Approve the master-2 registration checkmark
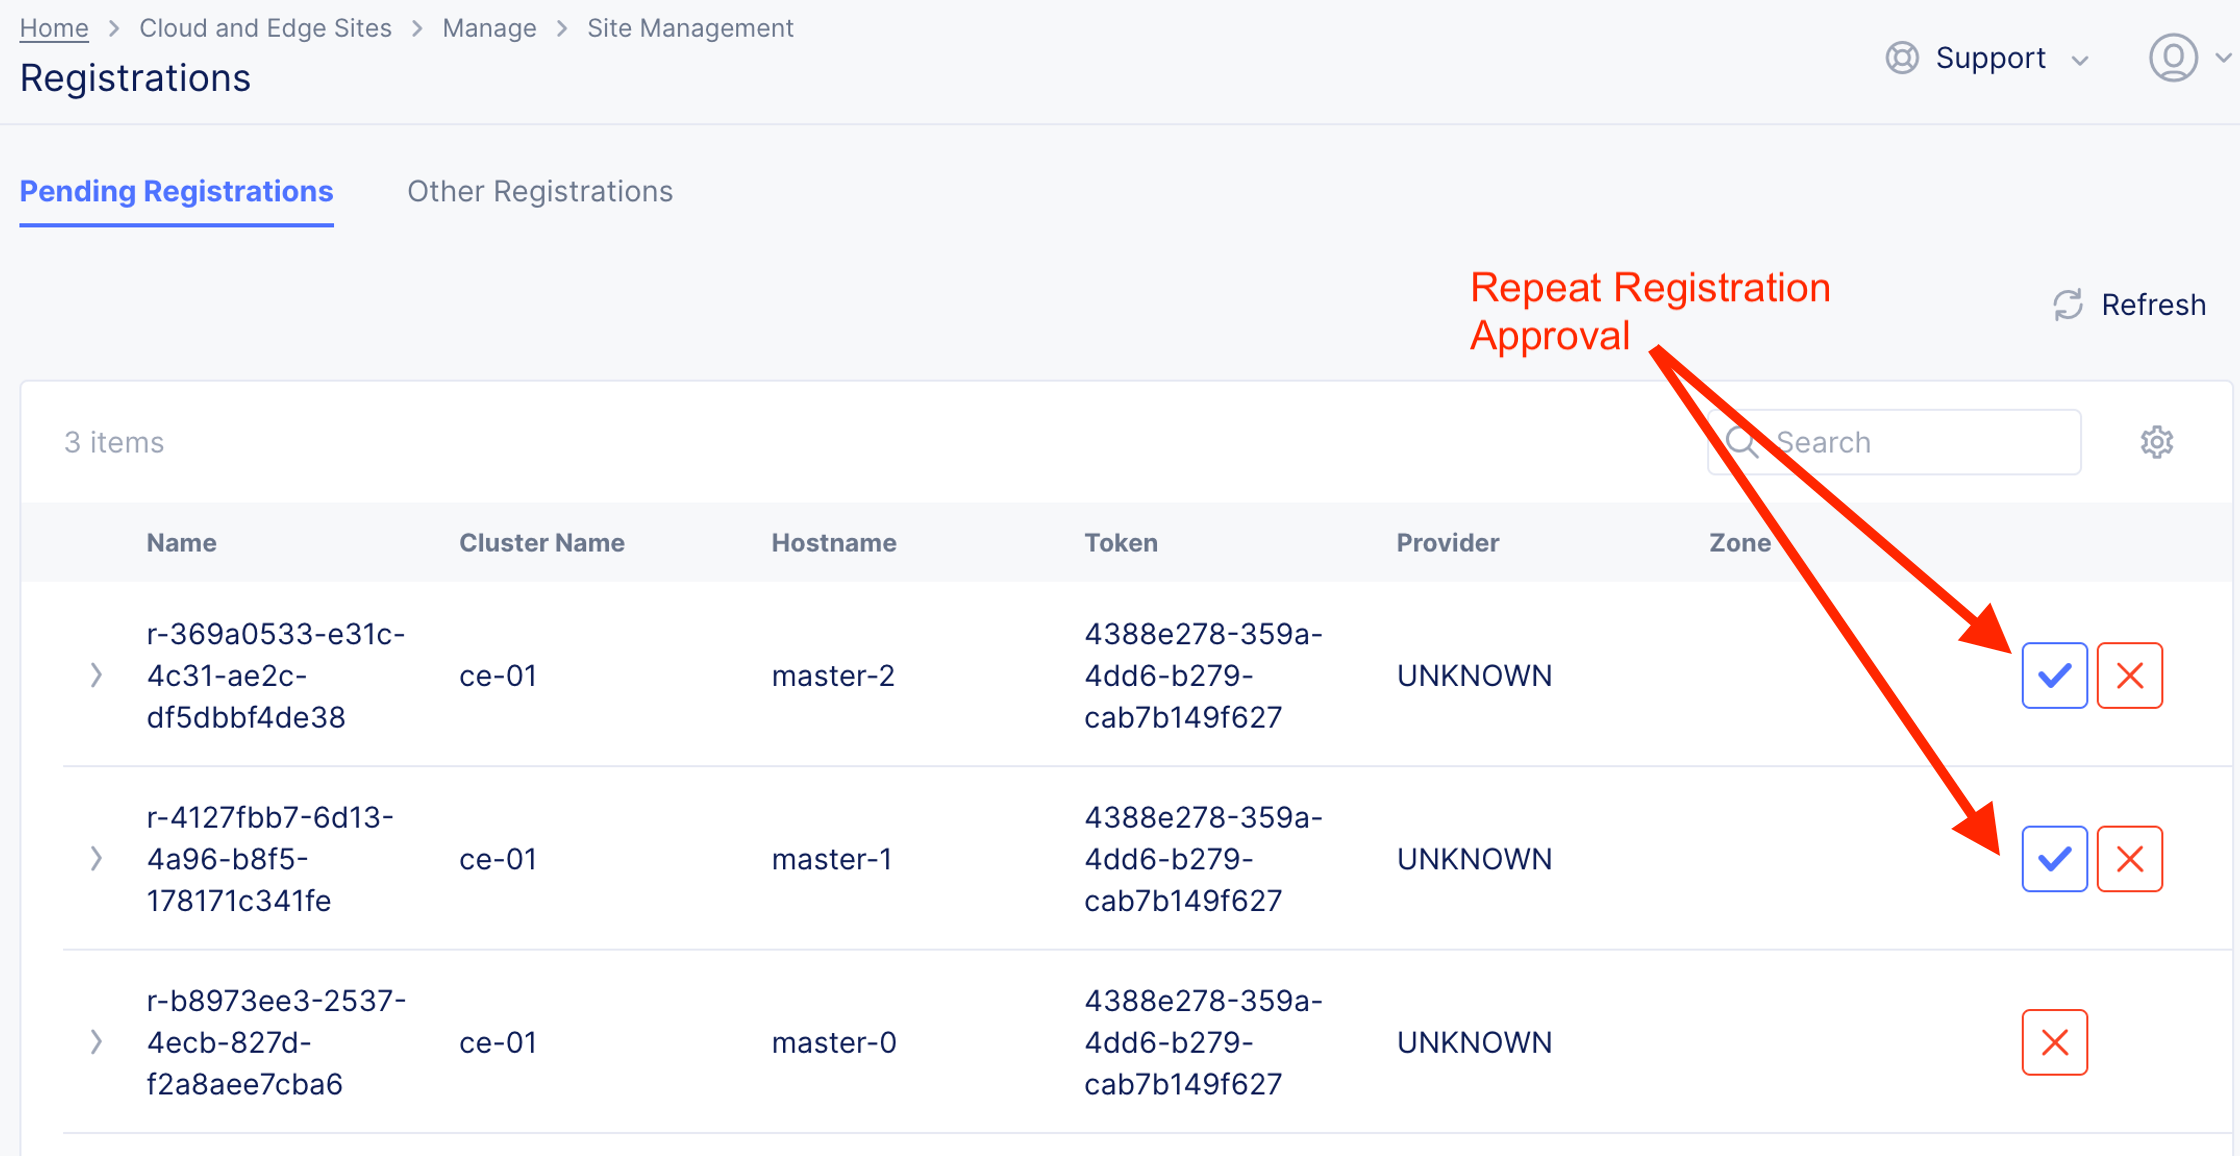Viewport: 2240px width, 1156px height. tap(2054, 676)
